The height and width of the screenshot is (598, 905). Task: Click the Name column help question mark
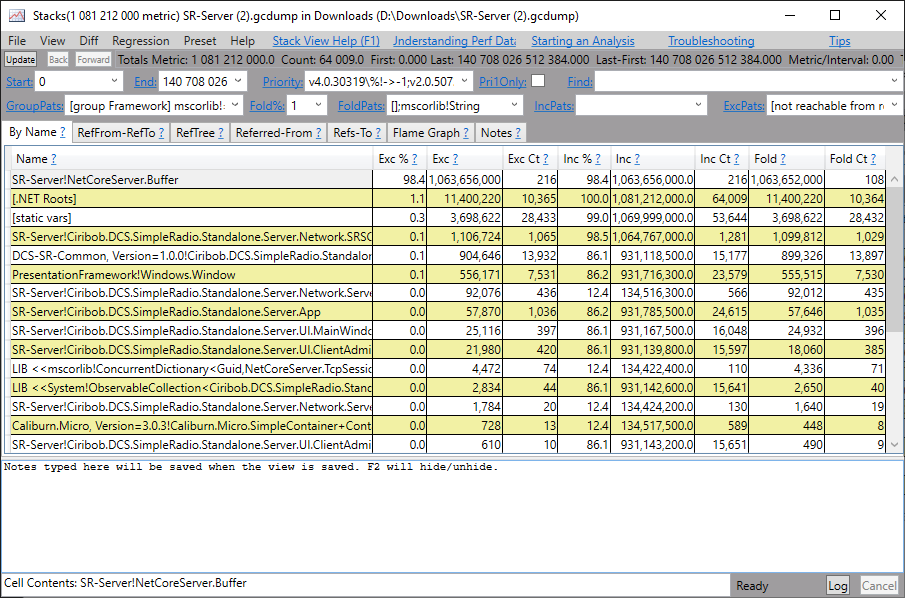click(x=55, y=158)
